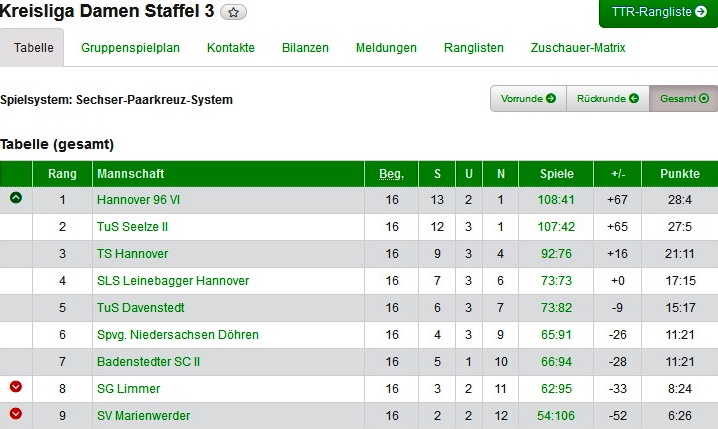Viewport: 718px width, 429px height.
Task: Open SLS Leinebagger Hannover team page
Action: tap(173, 281)
